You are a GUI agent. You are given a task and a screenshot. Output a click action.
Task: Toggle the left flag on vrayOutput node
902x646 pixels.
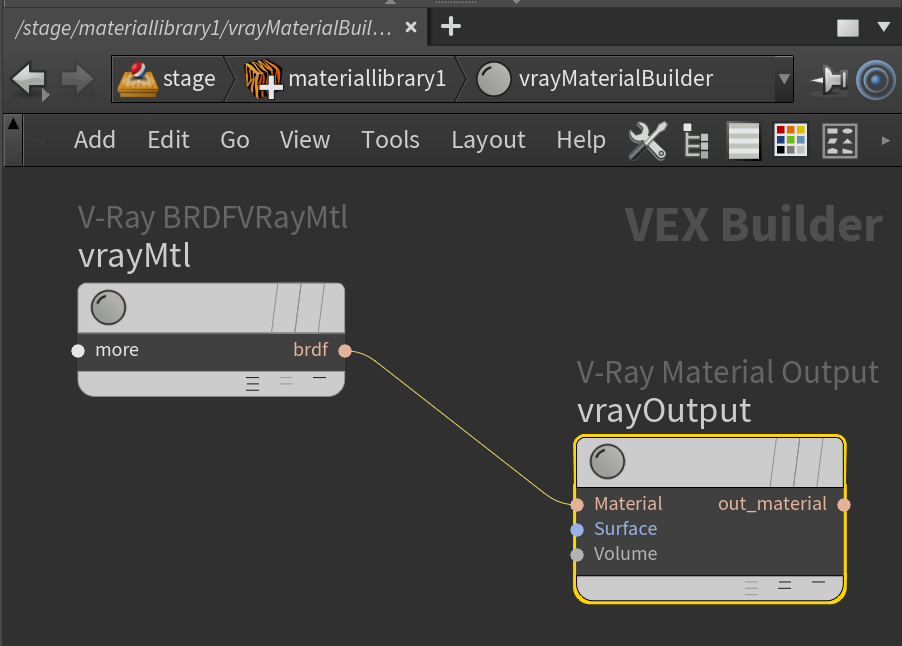785,461
